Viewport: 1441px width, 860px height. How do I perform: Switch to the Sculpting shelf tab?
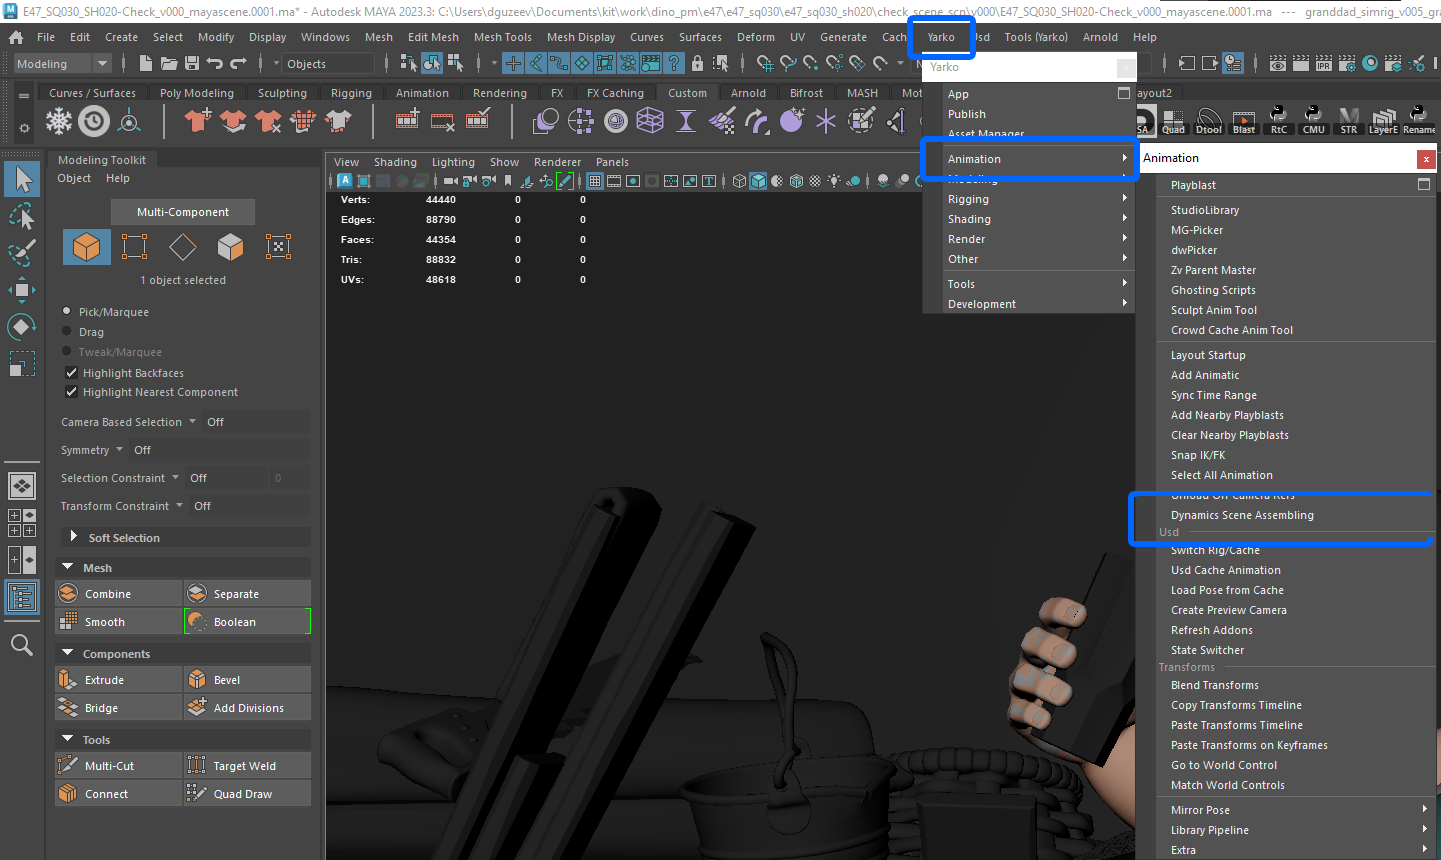pos(282,93)
